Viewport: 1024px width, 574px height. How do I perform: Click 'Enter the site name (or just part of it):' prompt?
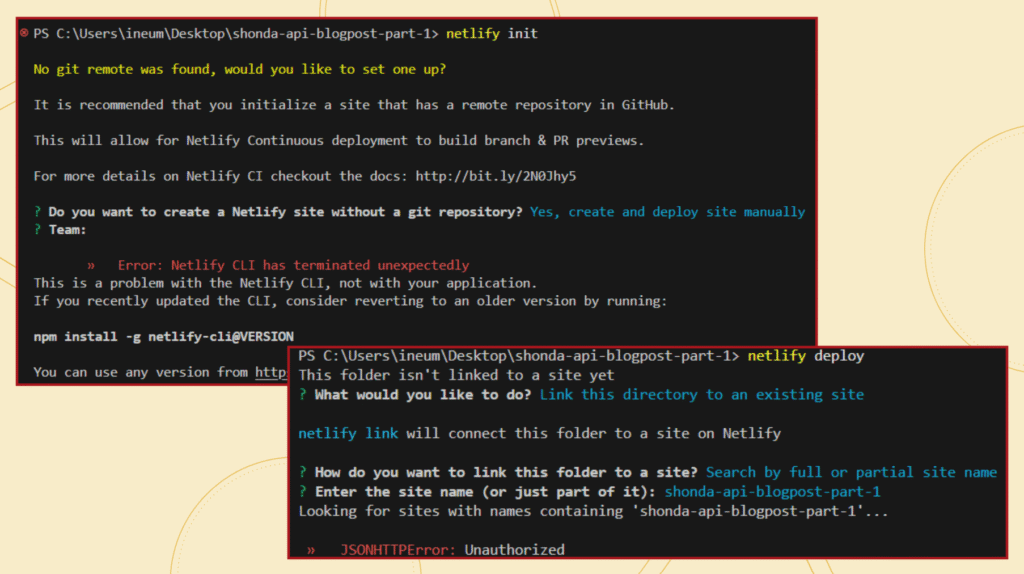click(485, 492)
